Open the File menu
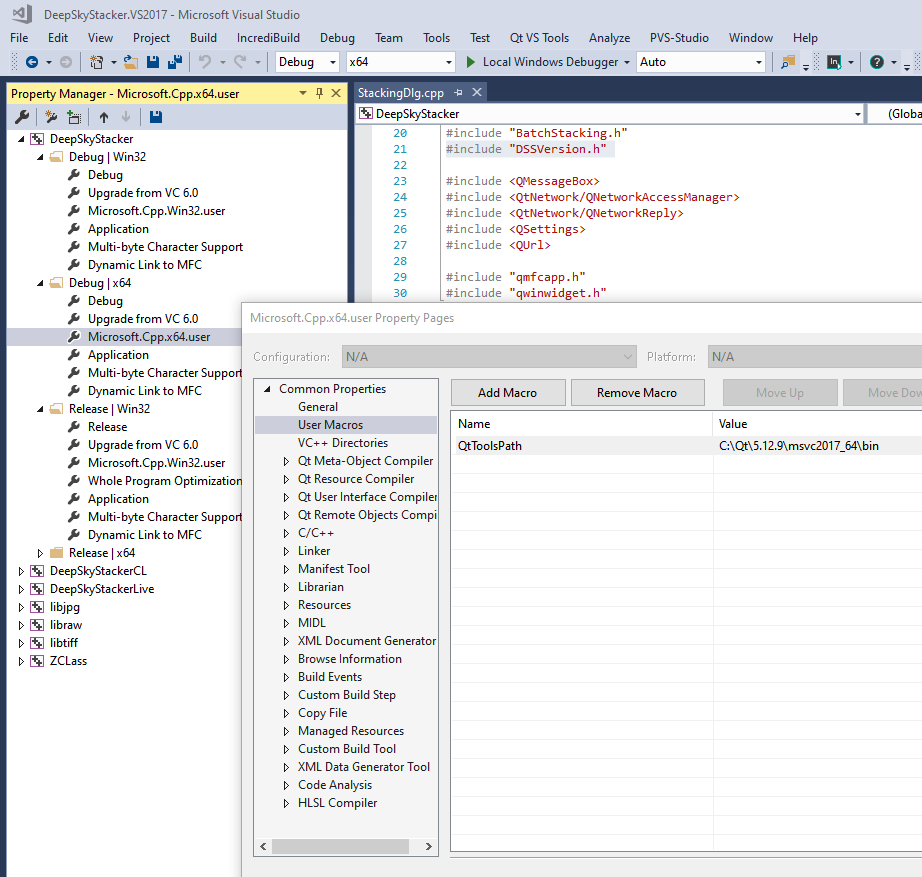This screenshot has height=877, width=922. (x=19, y=38)
